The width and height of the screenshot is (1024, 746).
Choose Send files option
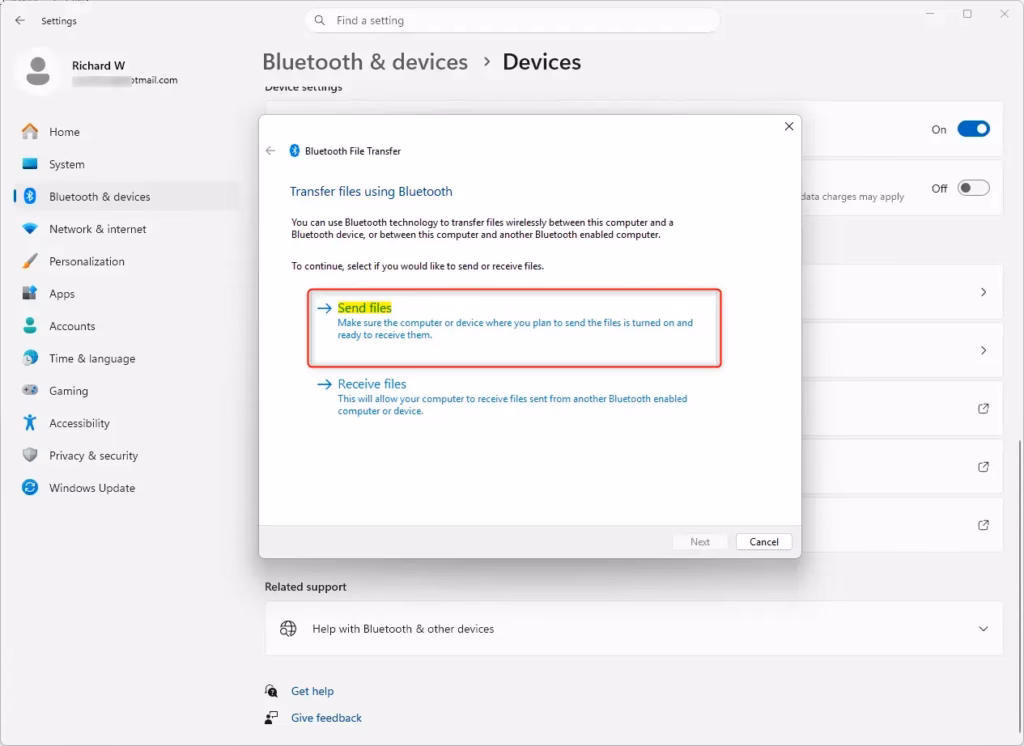click(514, 327)
